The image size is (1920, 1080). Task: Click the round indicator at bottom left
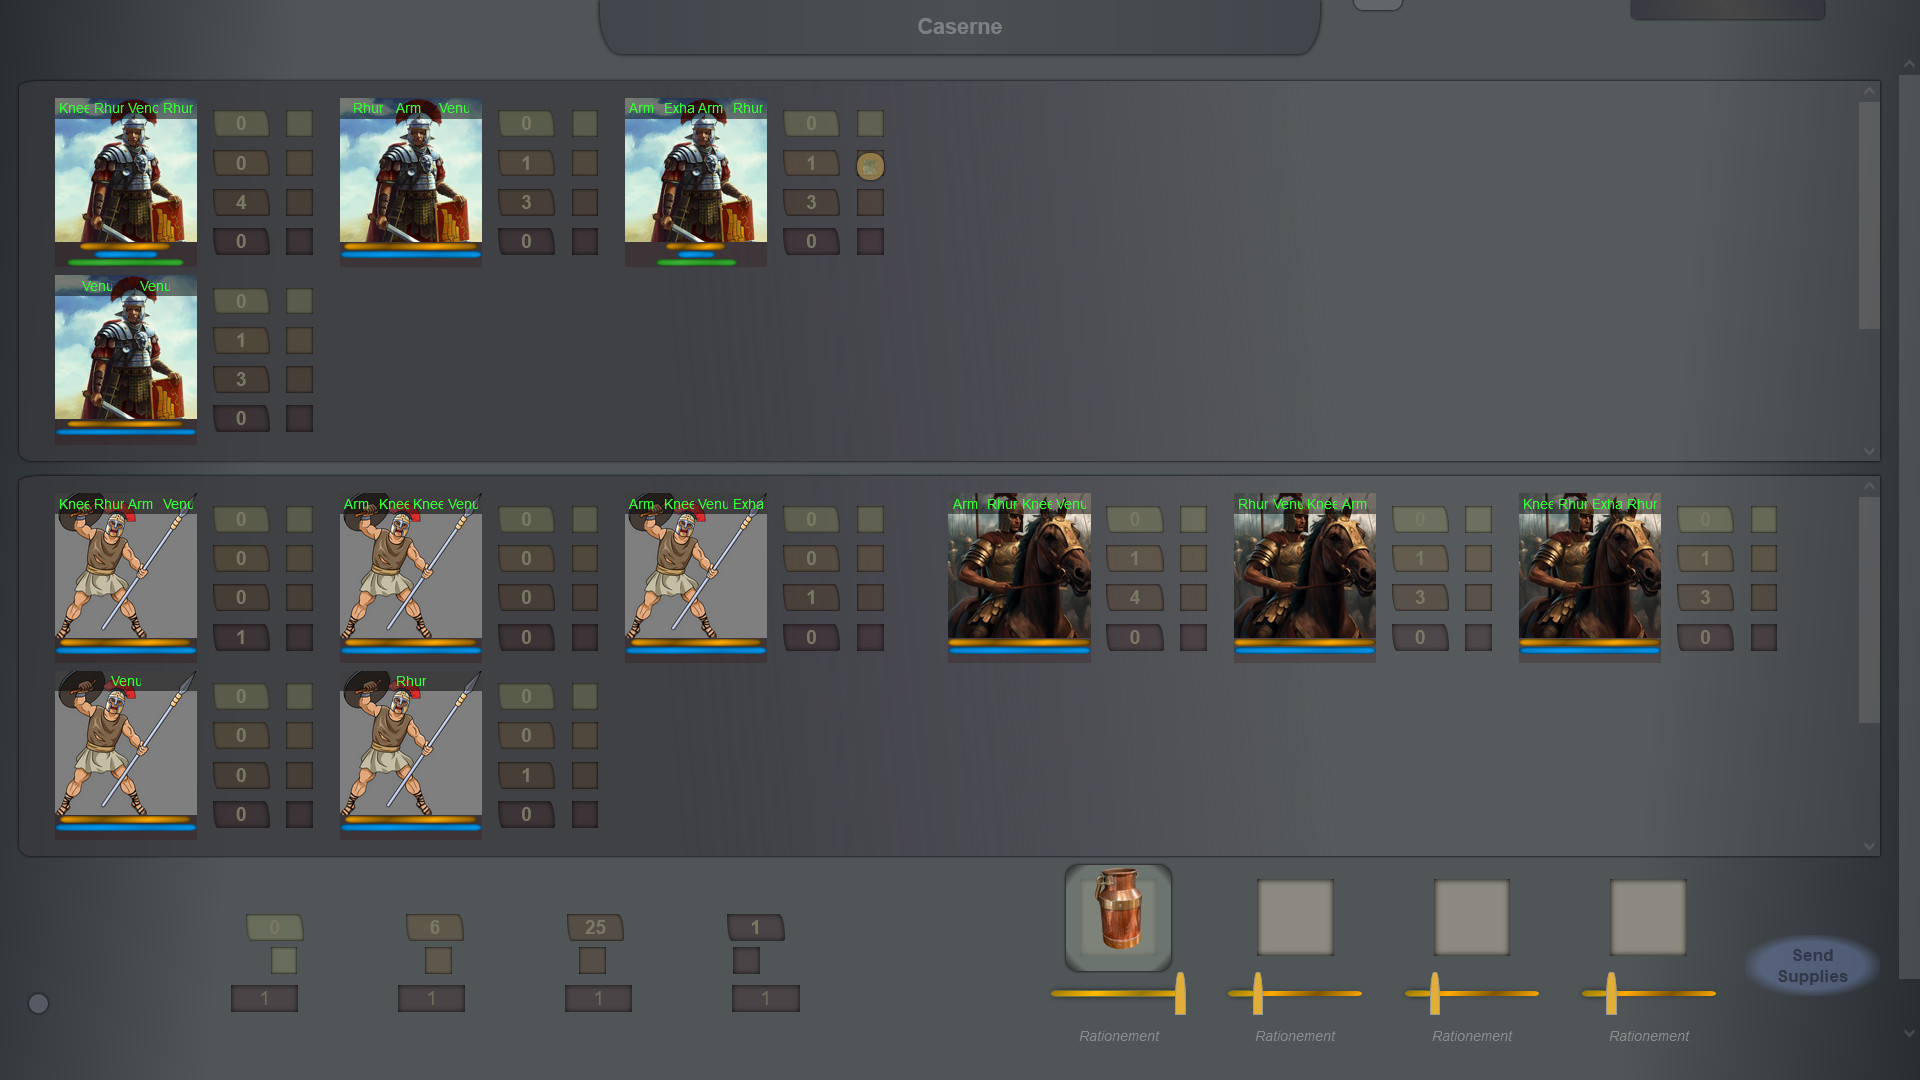(38, 1003)
